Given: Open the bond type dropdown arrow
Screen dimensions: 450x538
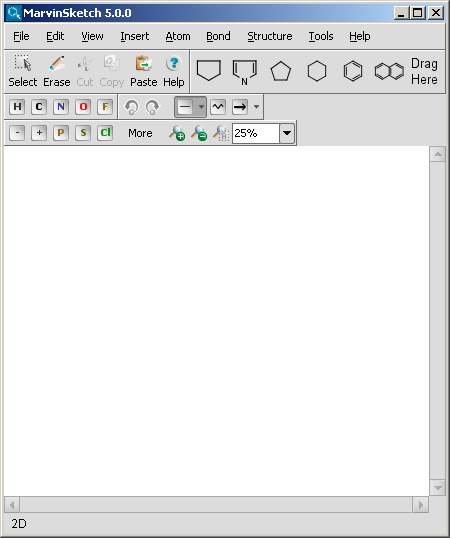Looking at the screenshot, I should (x=201, y=107).
